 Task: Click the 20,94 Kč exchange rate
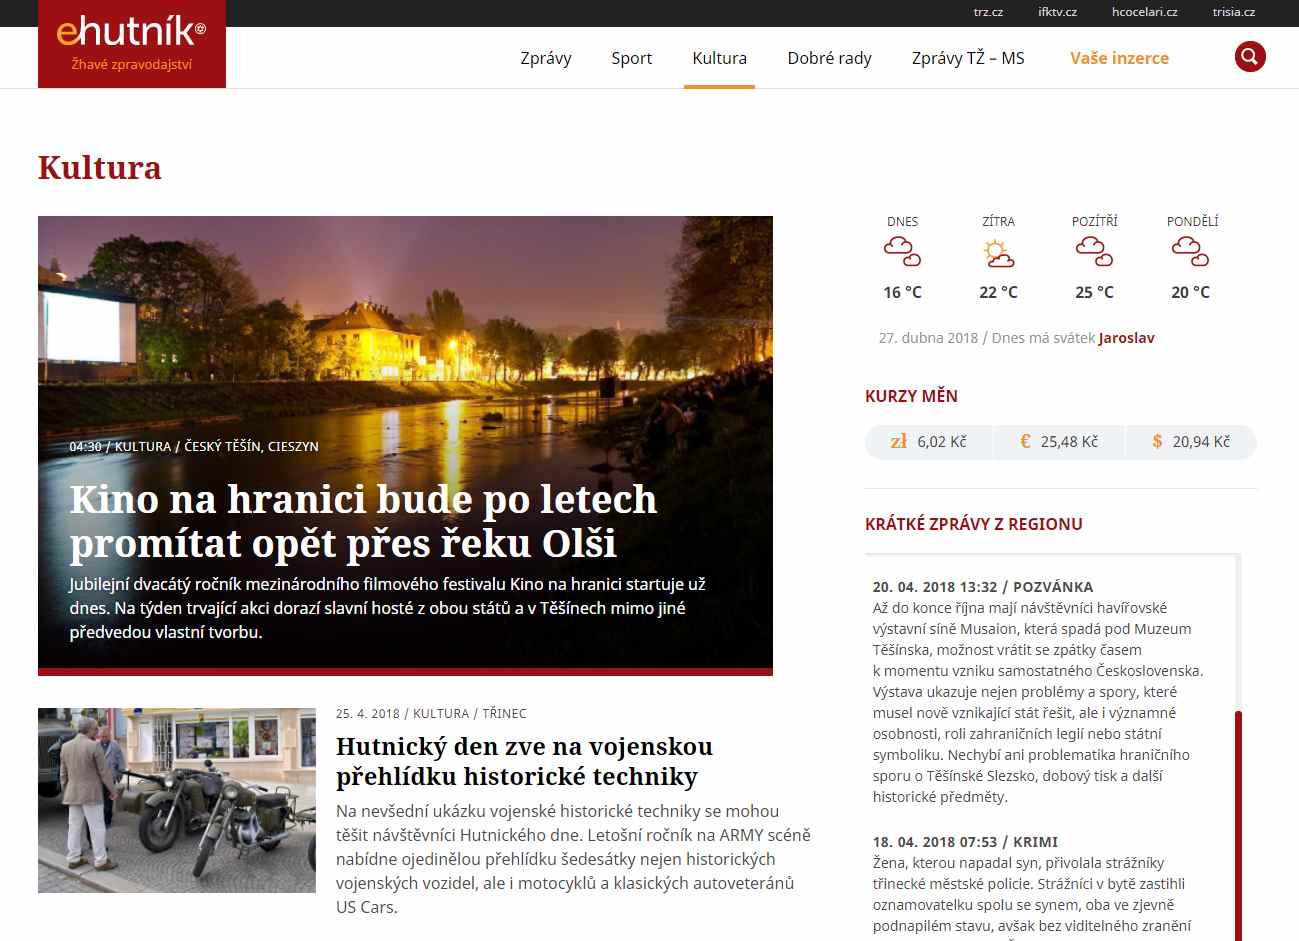tap(1201, 441)
